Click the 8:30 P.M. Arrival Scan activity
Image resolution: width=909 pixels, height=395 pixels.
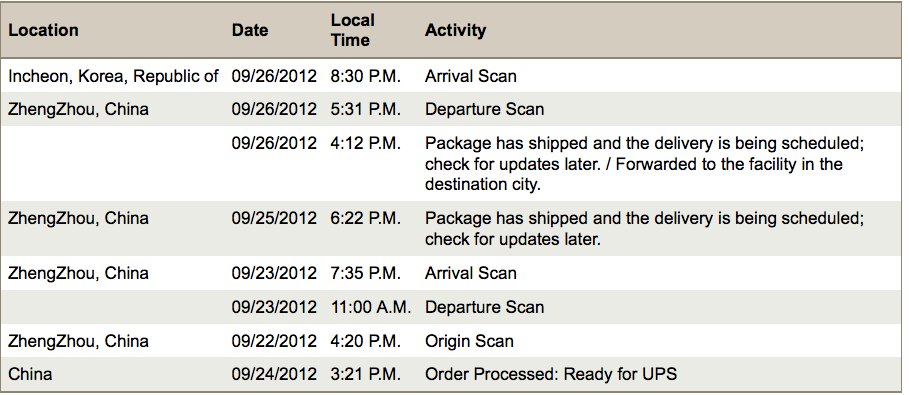coord(470,76)
